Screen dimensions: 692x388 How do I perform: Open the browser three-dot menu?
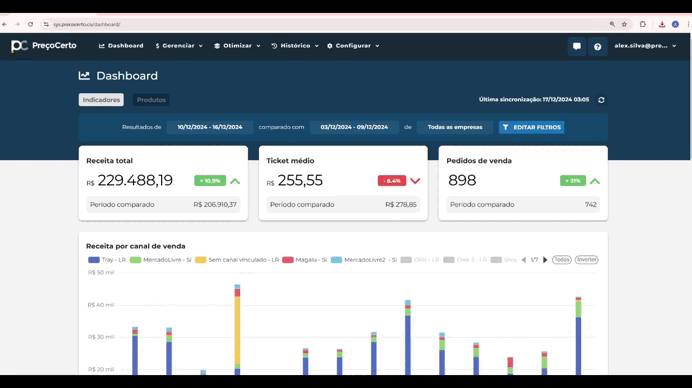pos(688,24)
